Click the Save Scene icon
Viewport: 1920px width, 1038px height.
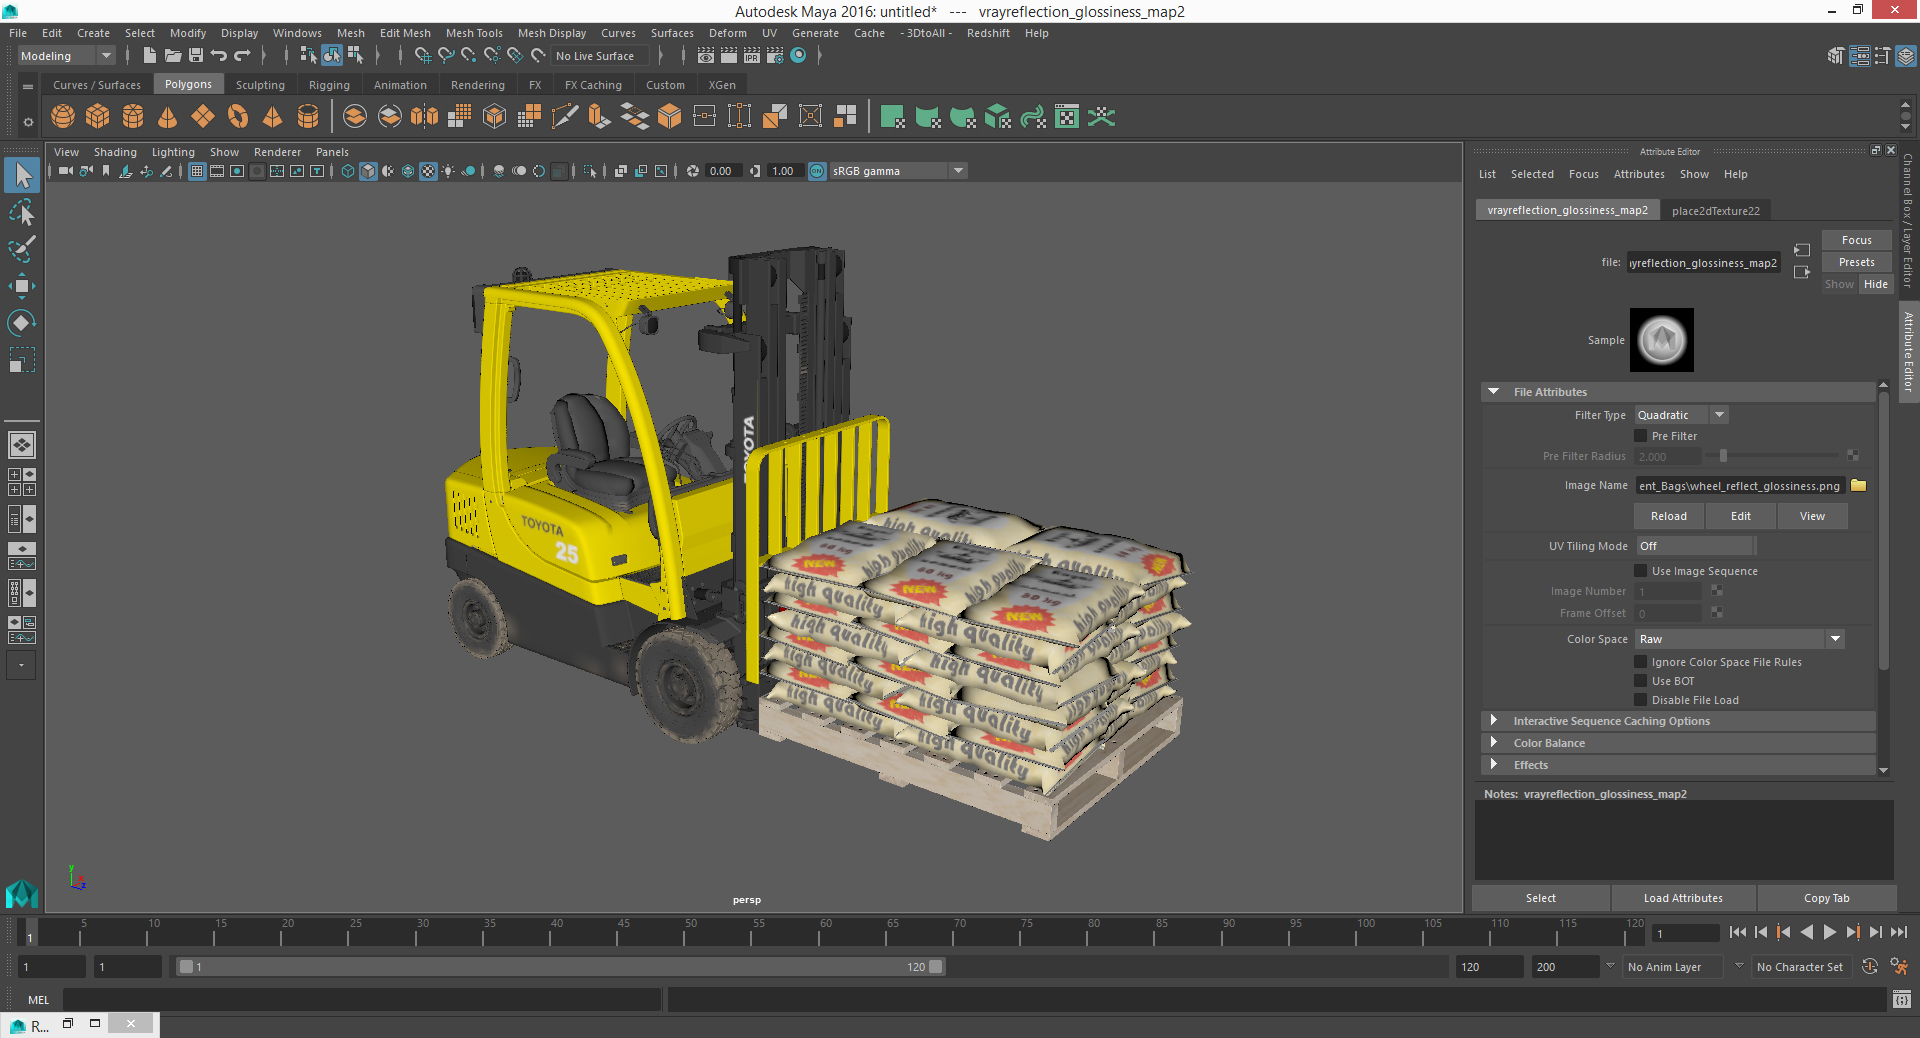pos(196,56)
